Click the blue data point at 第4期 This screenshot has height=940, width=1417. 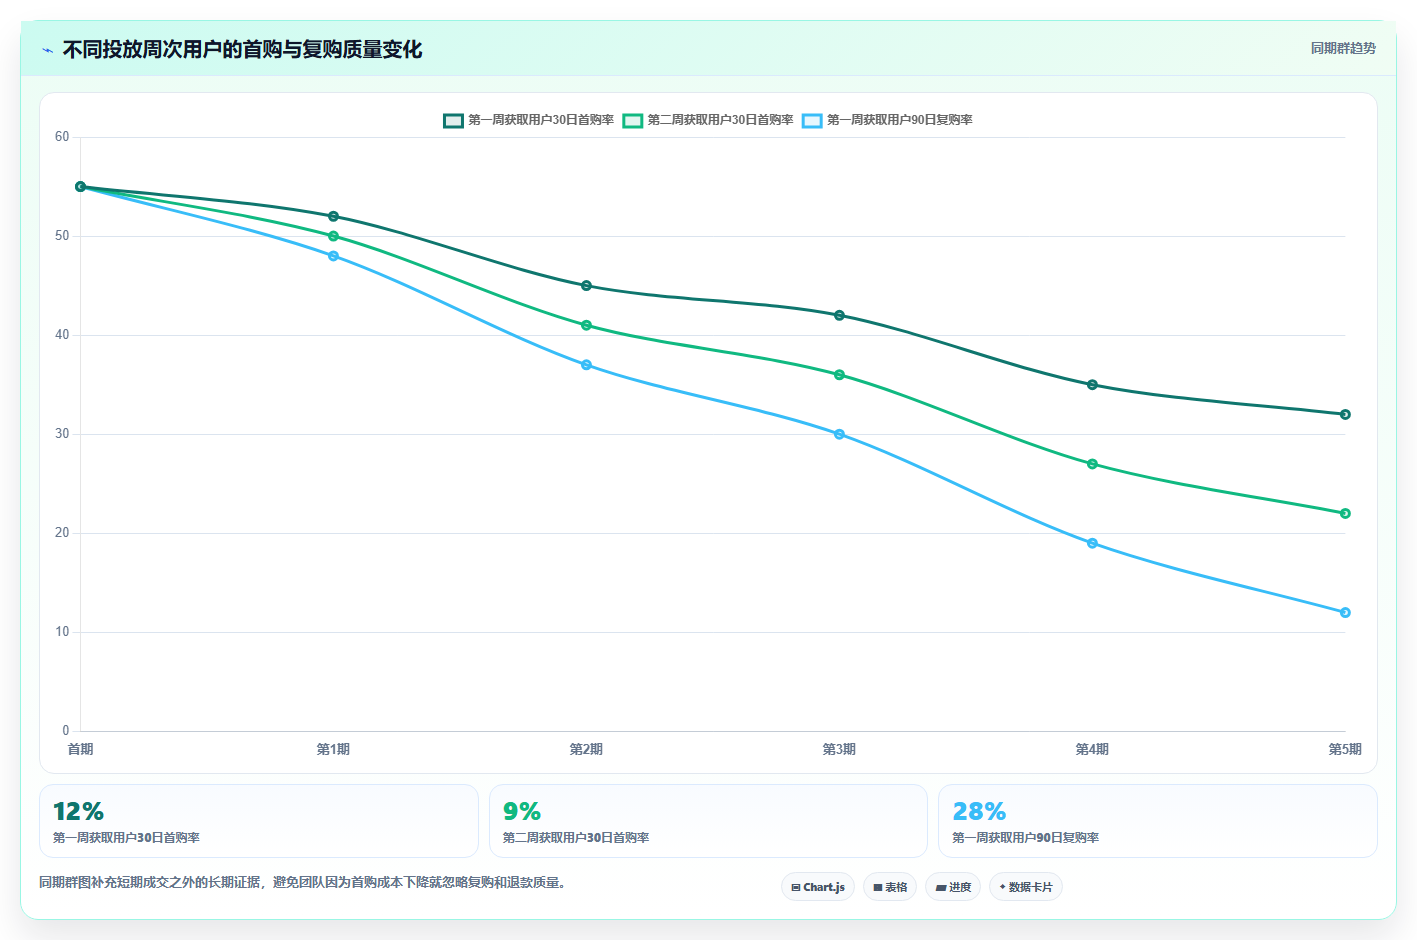click(x=1092, y=543)
